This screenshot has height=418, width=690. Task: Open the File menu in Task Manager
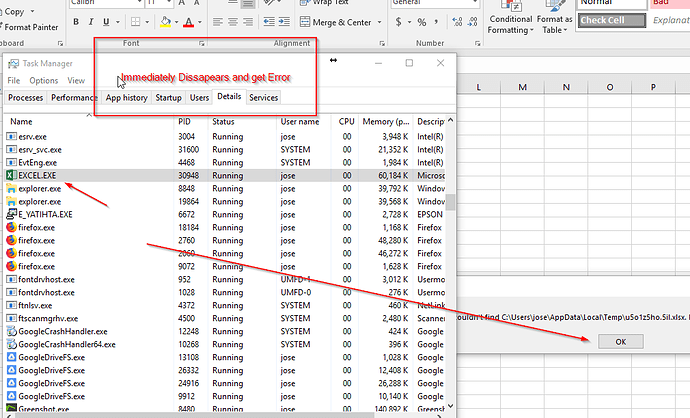14,81
